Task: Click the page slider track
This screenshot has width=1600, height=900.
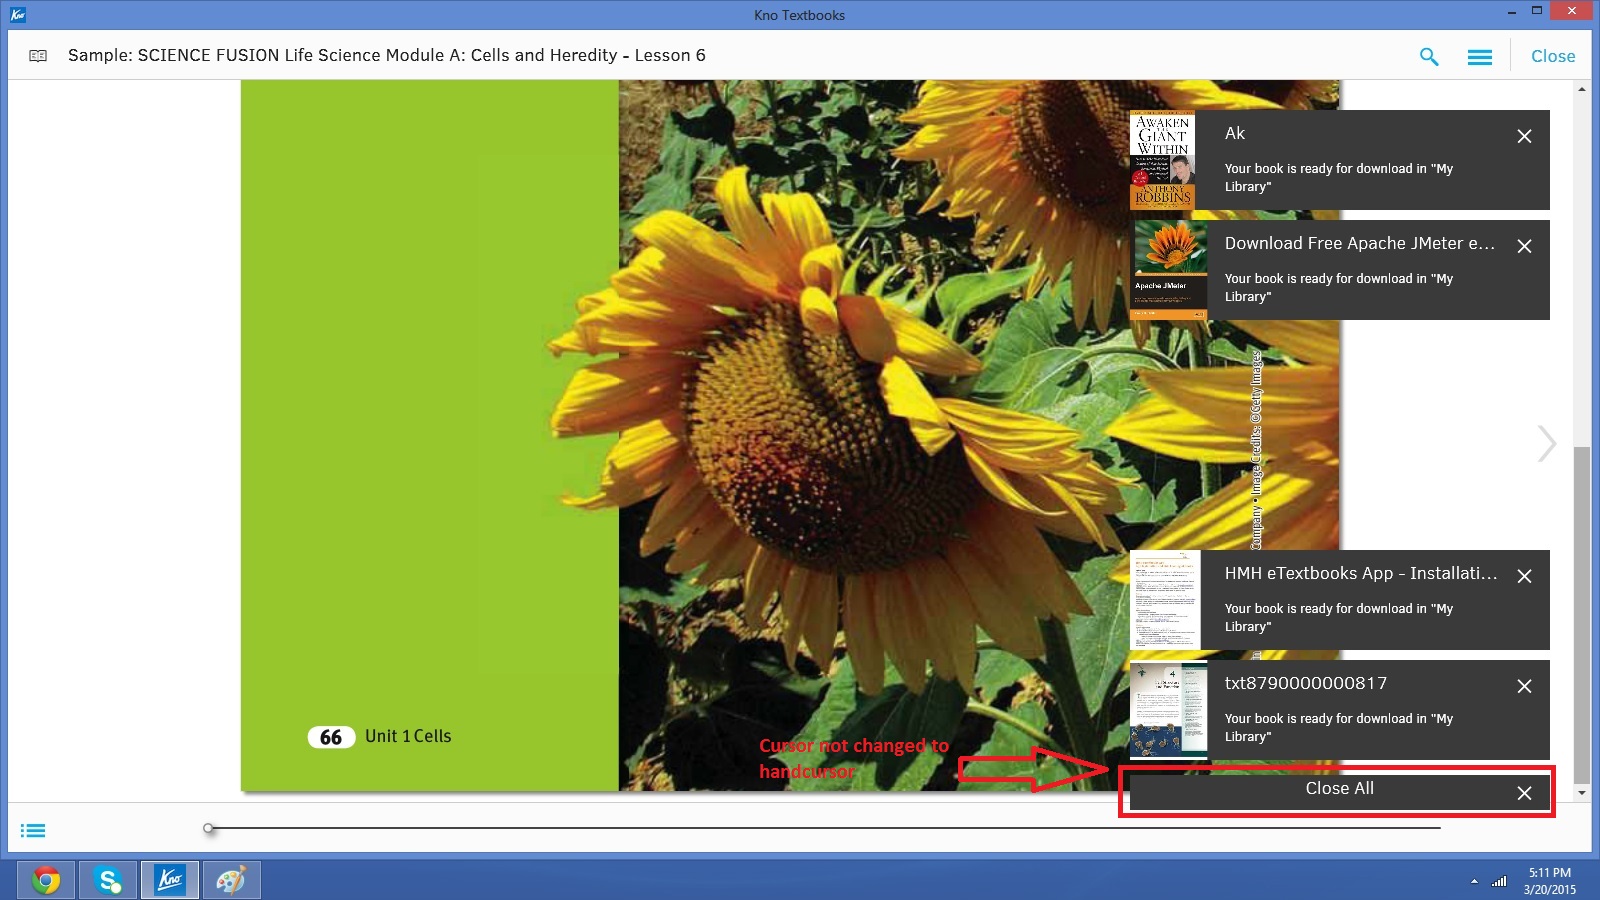Action: tap(825, 828)
